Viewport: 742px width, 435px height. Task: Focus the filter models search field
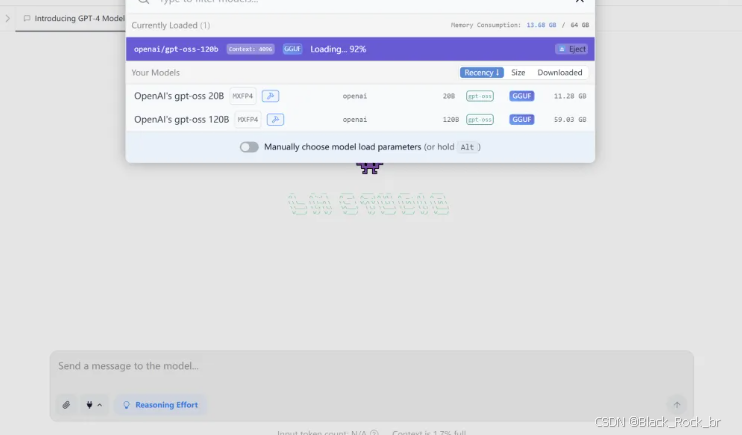click(350, 2)
